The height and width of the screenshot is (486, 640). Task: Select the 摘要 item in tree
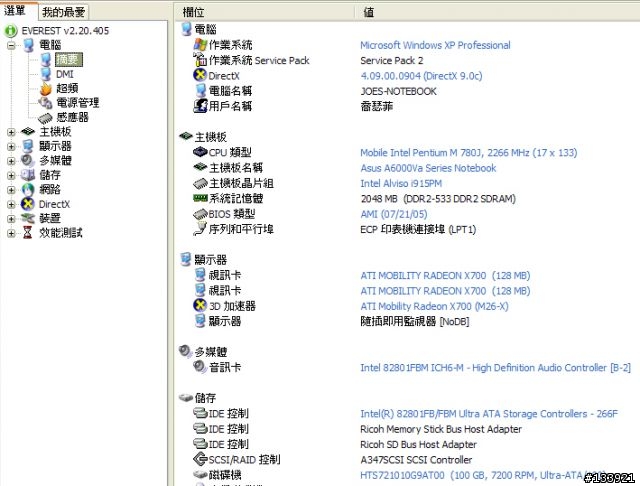pyautogui.click(x=69, y=60)
